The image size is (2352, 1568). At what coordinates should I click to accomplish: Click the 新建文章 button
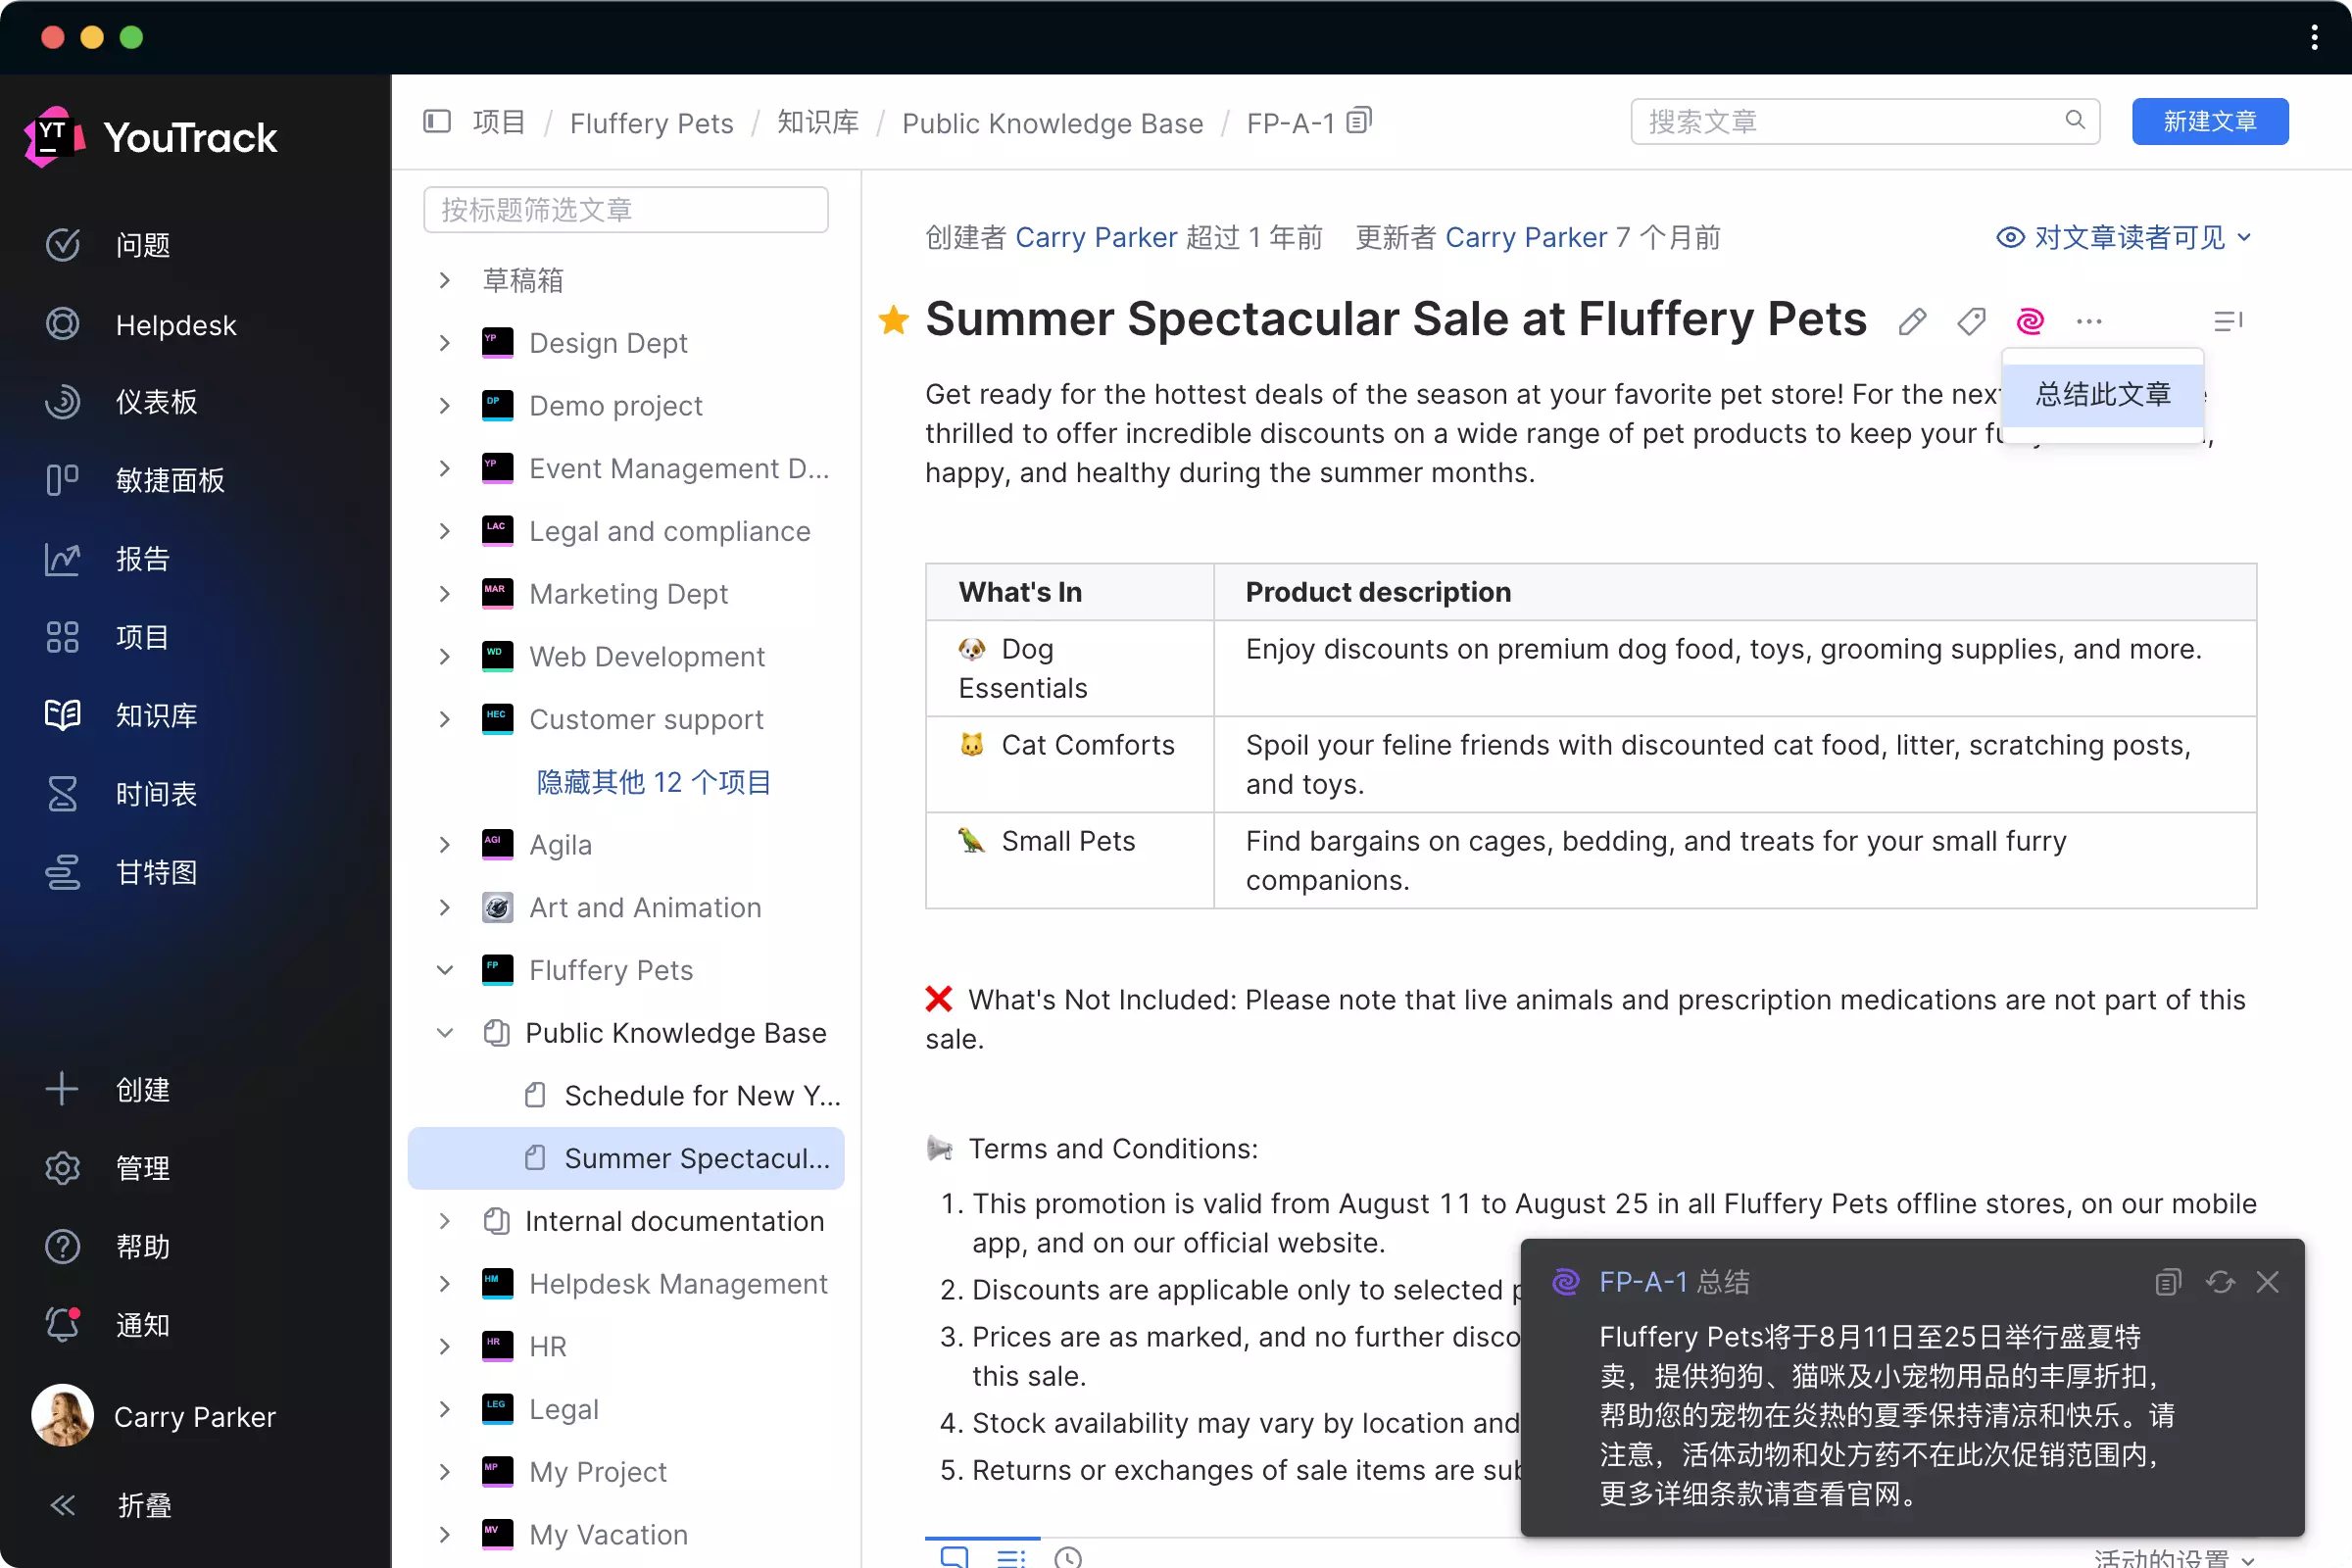tap(2209, 122)
